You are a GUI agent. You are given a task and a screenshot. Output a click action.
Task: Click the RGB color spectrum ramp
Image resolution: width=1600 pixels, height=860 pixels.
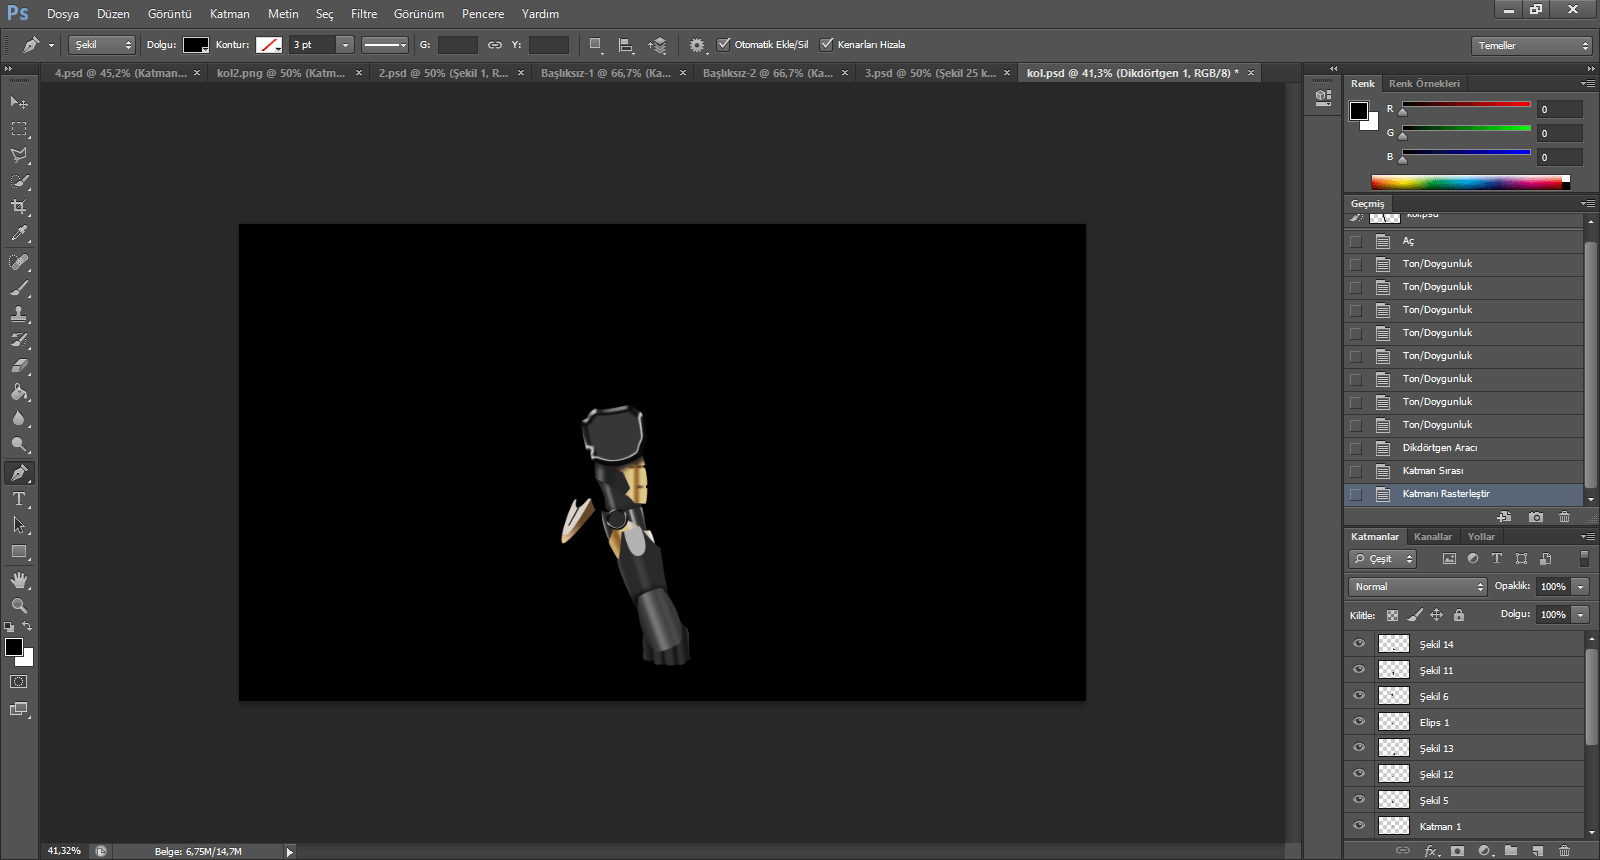[1470, 182]
